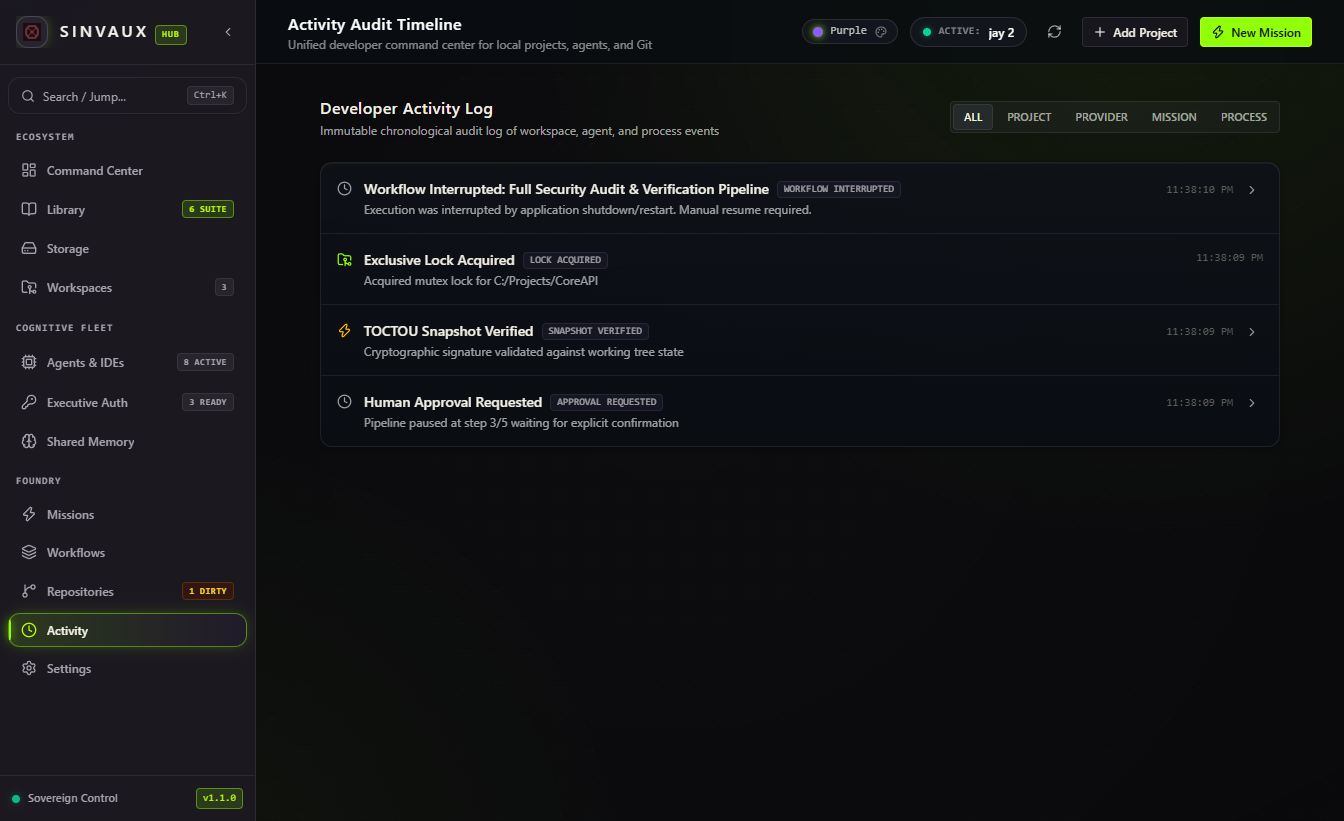Click the Ctrl+K shortcut hint
Image resolution: width=1344 pixels, height=821 pixels.
[x=210, y=96]
